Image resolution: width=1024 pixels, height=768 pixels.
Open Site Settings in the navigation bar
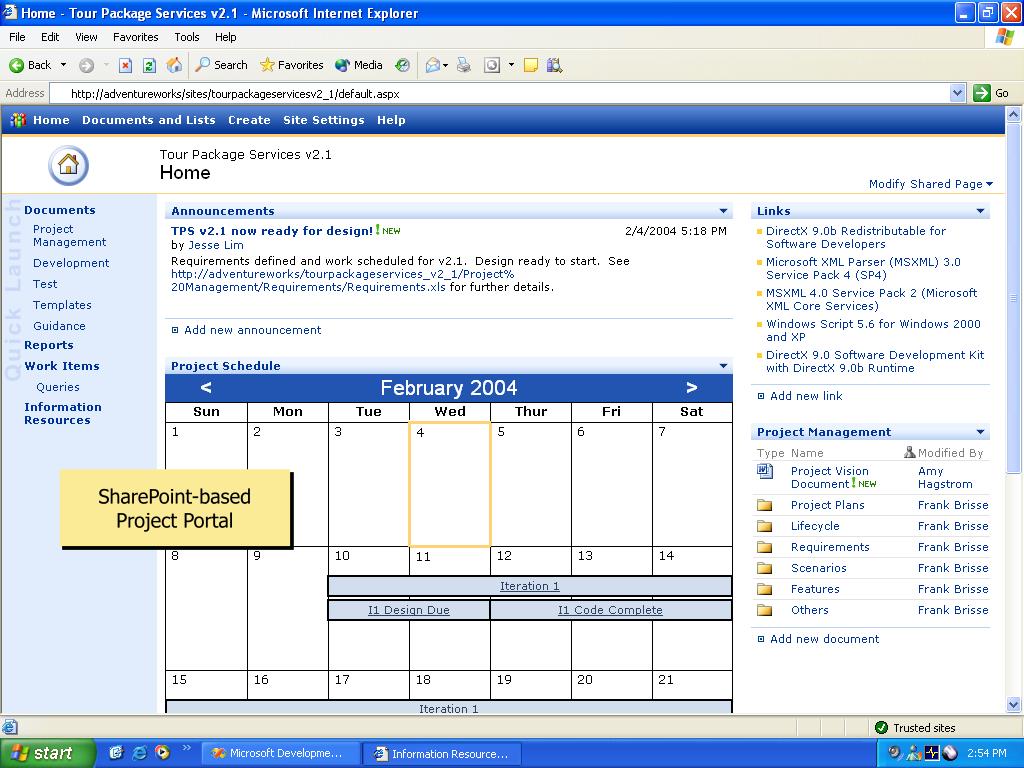point(323,120)
